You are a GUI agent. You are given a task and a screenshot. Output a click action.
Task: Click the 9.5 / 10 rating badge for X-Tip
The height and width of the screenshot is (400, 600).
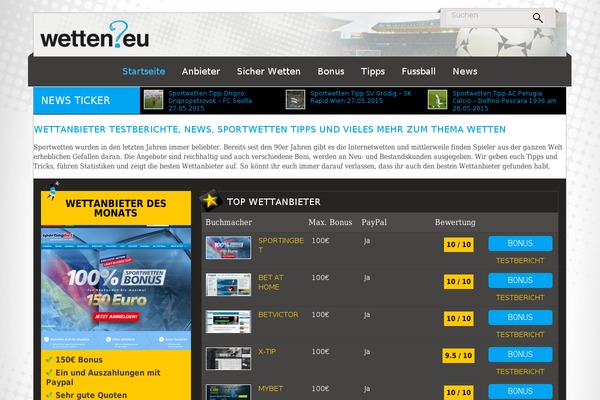click(x=458, y=356)
